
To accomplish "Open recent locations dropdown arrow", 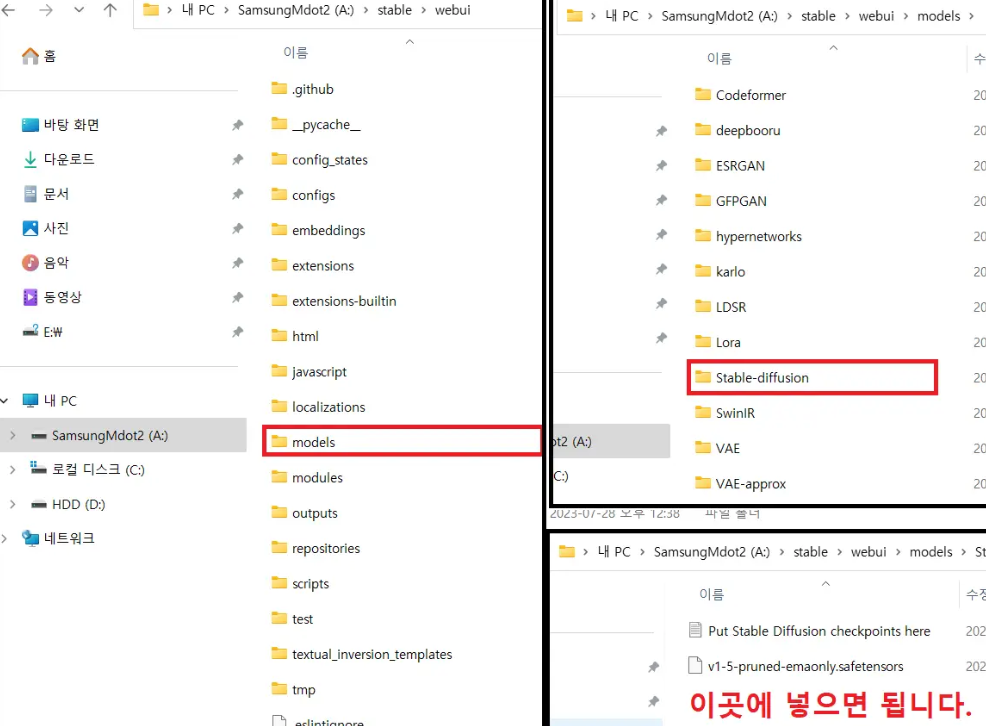I will [x=79, y=10].
